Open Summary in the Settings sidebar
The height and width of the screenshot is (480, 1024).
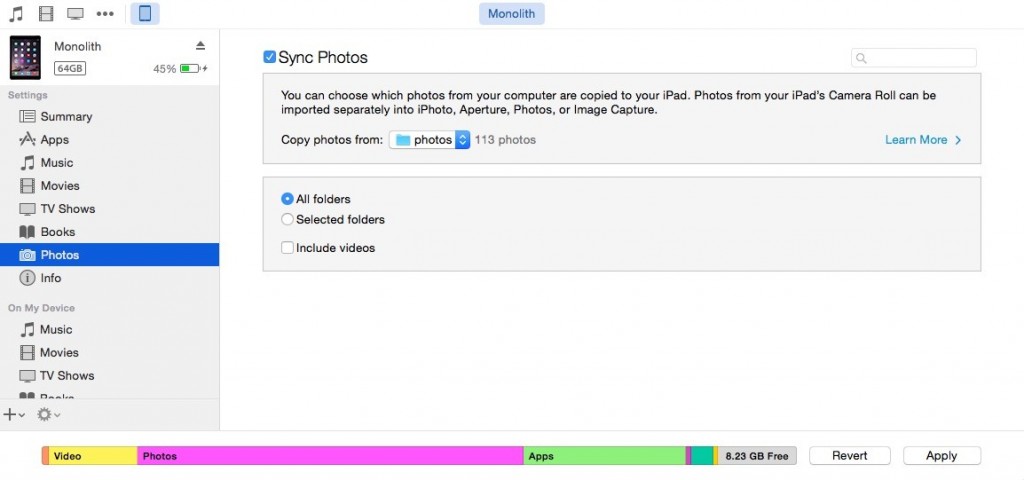point(66,117)
